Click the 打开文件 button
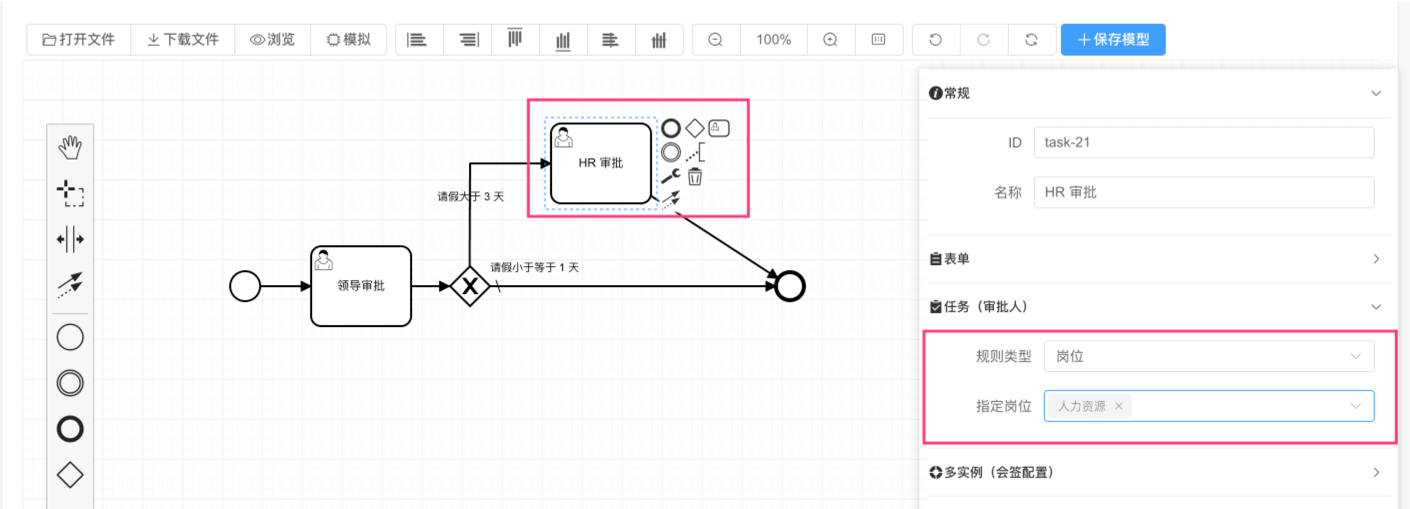This screenshot has width=1410, height=509. pos(78,40)
